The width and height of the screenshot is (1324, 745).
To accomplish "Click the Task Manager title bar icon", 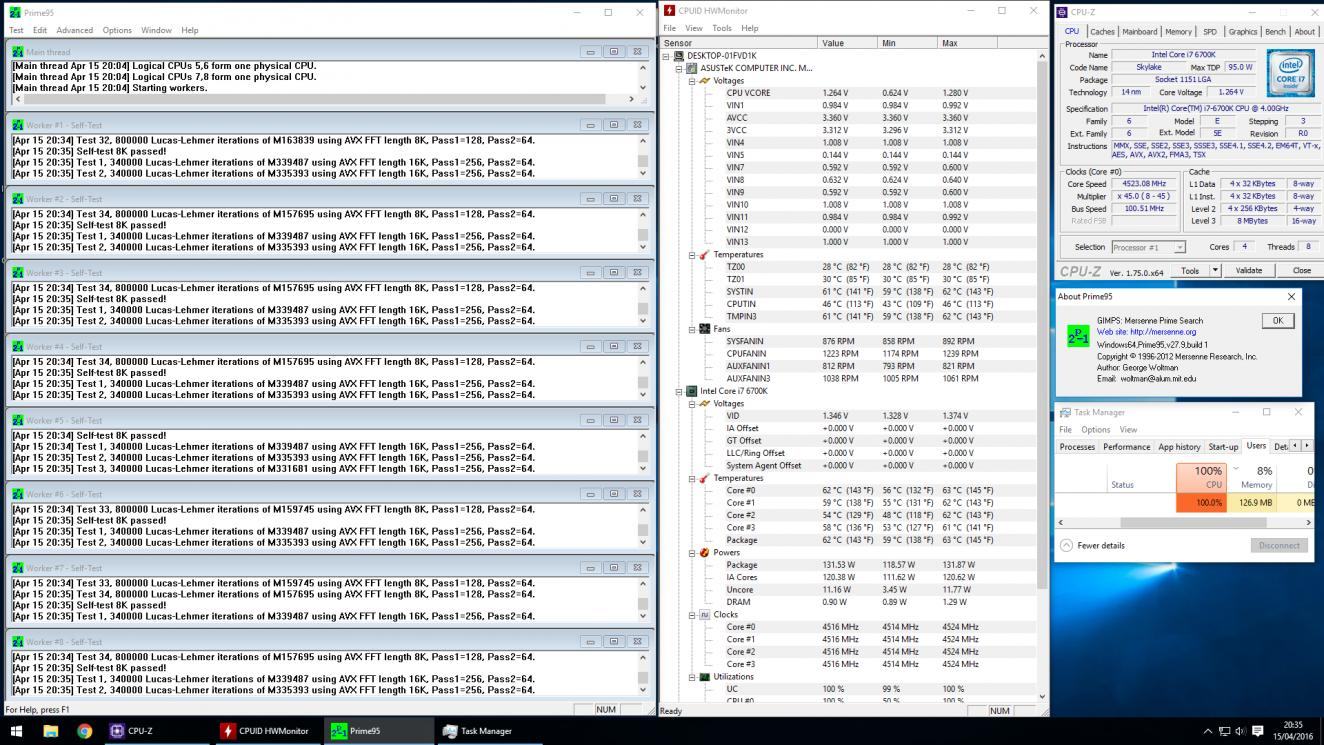I will tap(1066, 412).
